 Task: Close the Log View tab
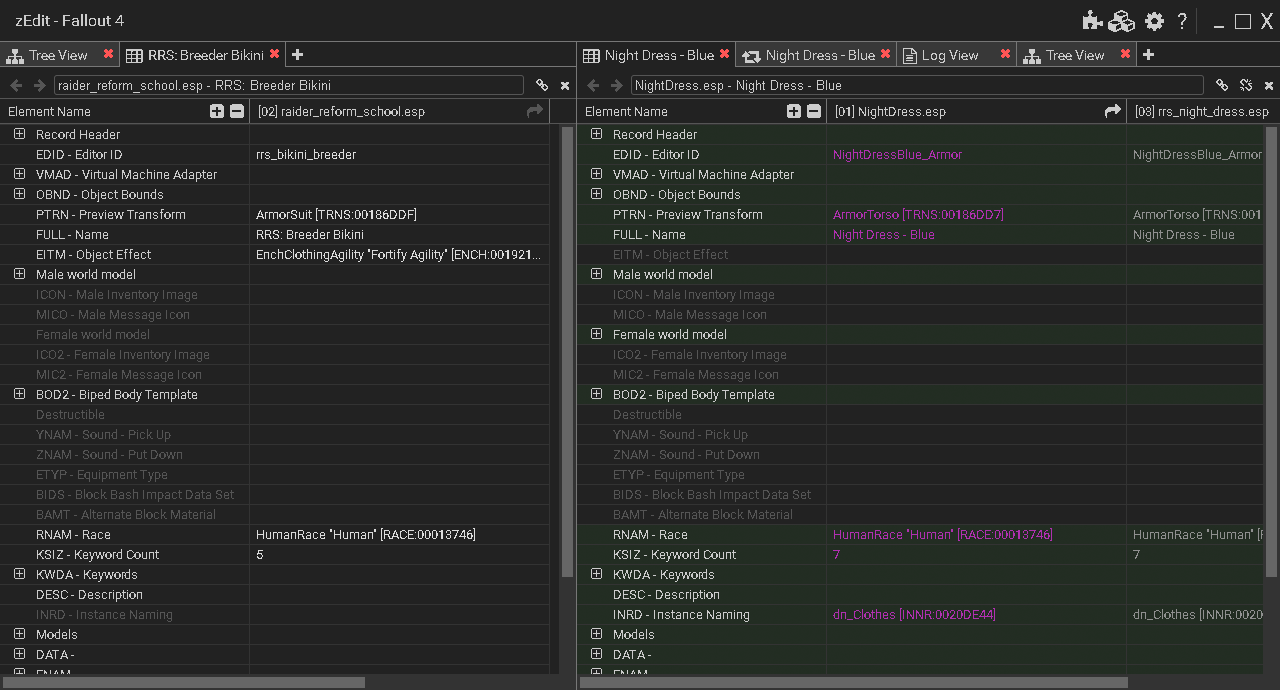(x=1005, y=54)
